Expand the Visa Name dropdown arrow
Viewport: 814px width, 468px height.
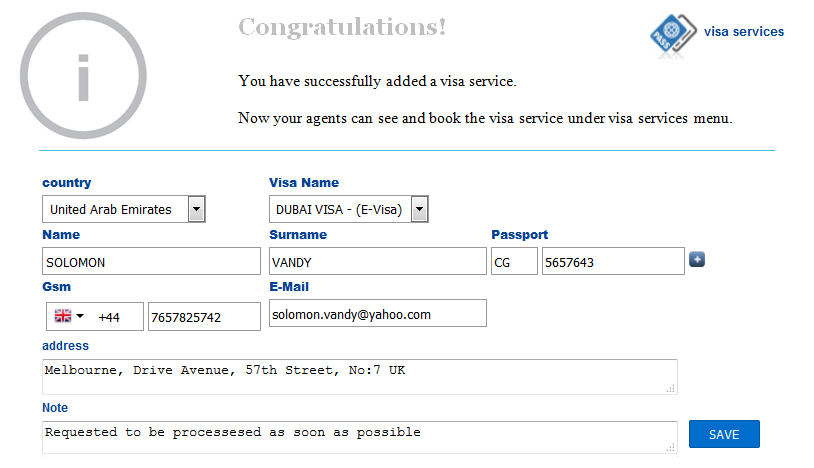pos(419,209)
